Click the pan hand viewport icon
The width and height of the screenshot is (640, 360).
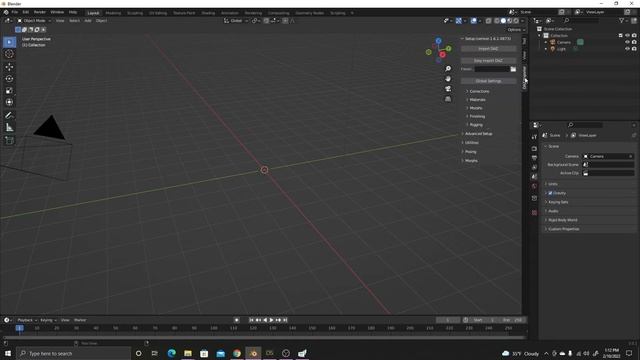coord(448,79)
